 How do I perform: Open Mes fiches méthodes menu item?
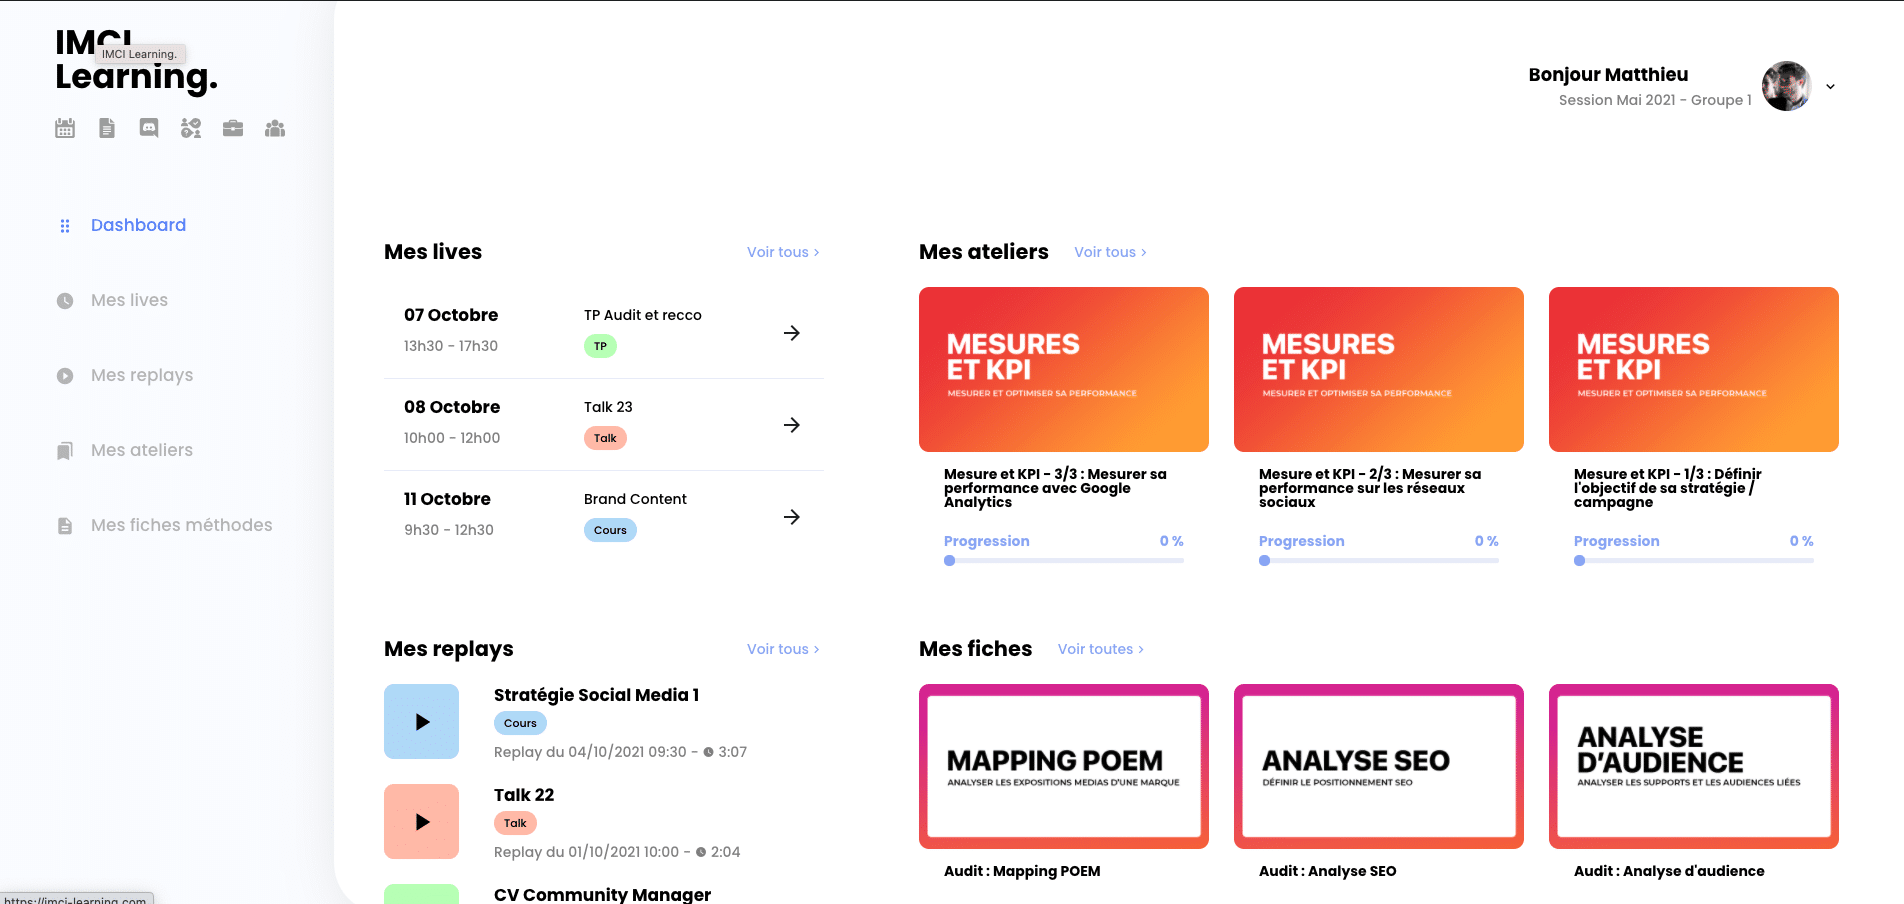(x=181, y=525)
